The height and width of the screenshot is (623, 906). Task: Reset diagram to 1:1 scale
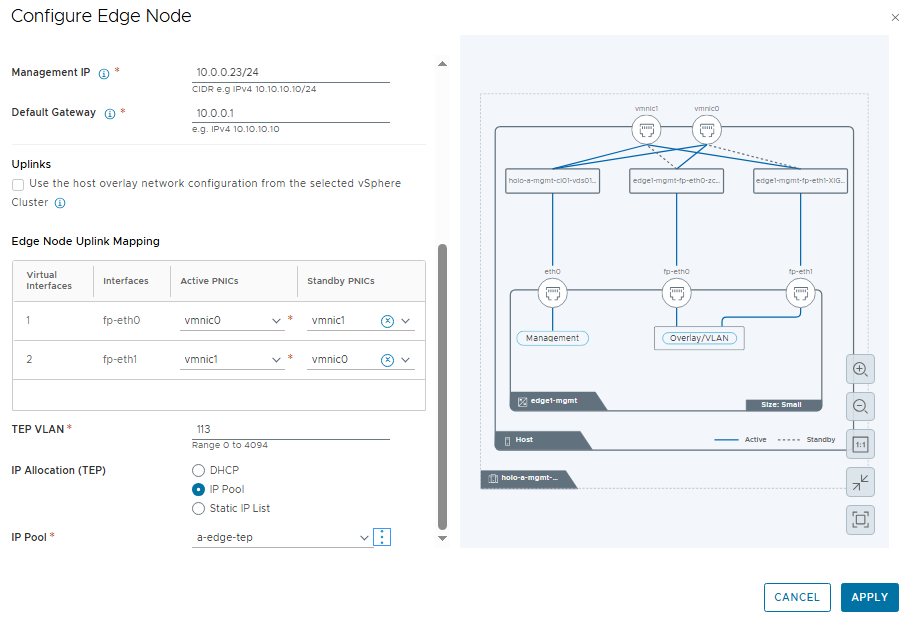click(x=859, y=444)
